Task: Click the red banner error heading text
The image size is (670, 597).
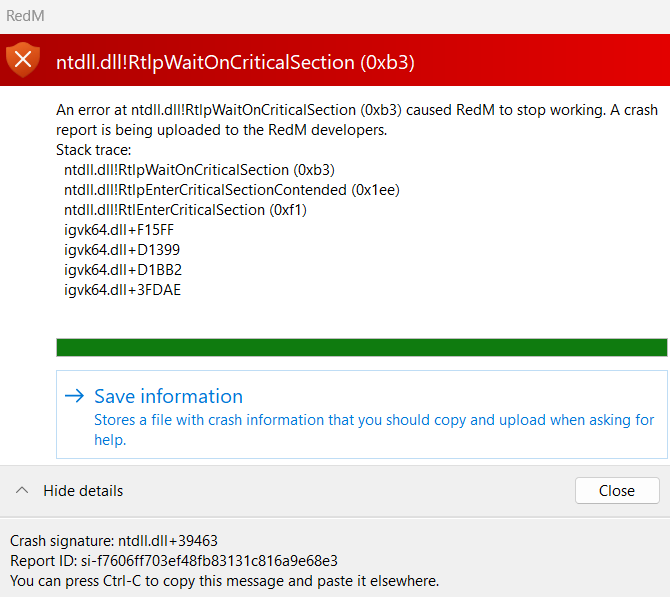Action: [x=235, y=62]
